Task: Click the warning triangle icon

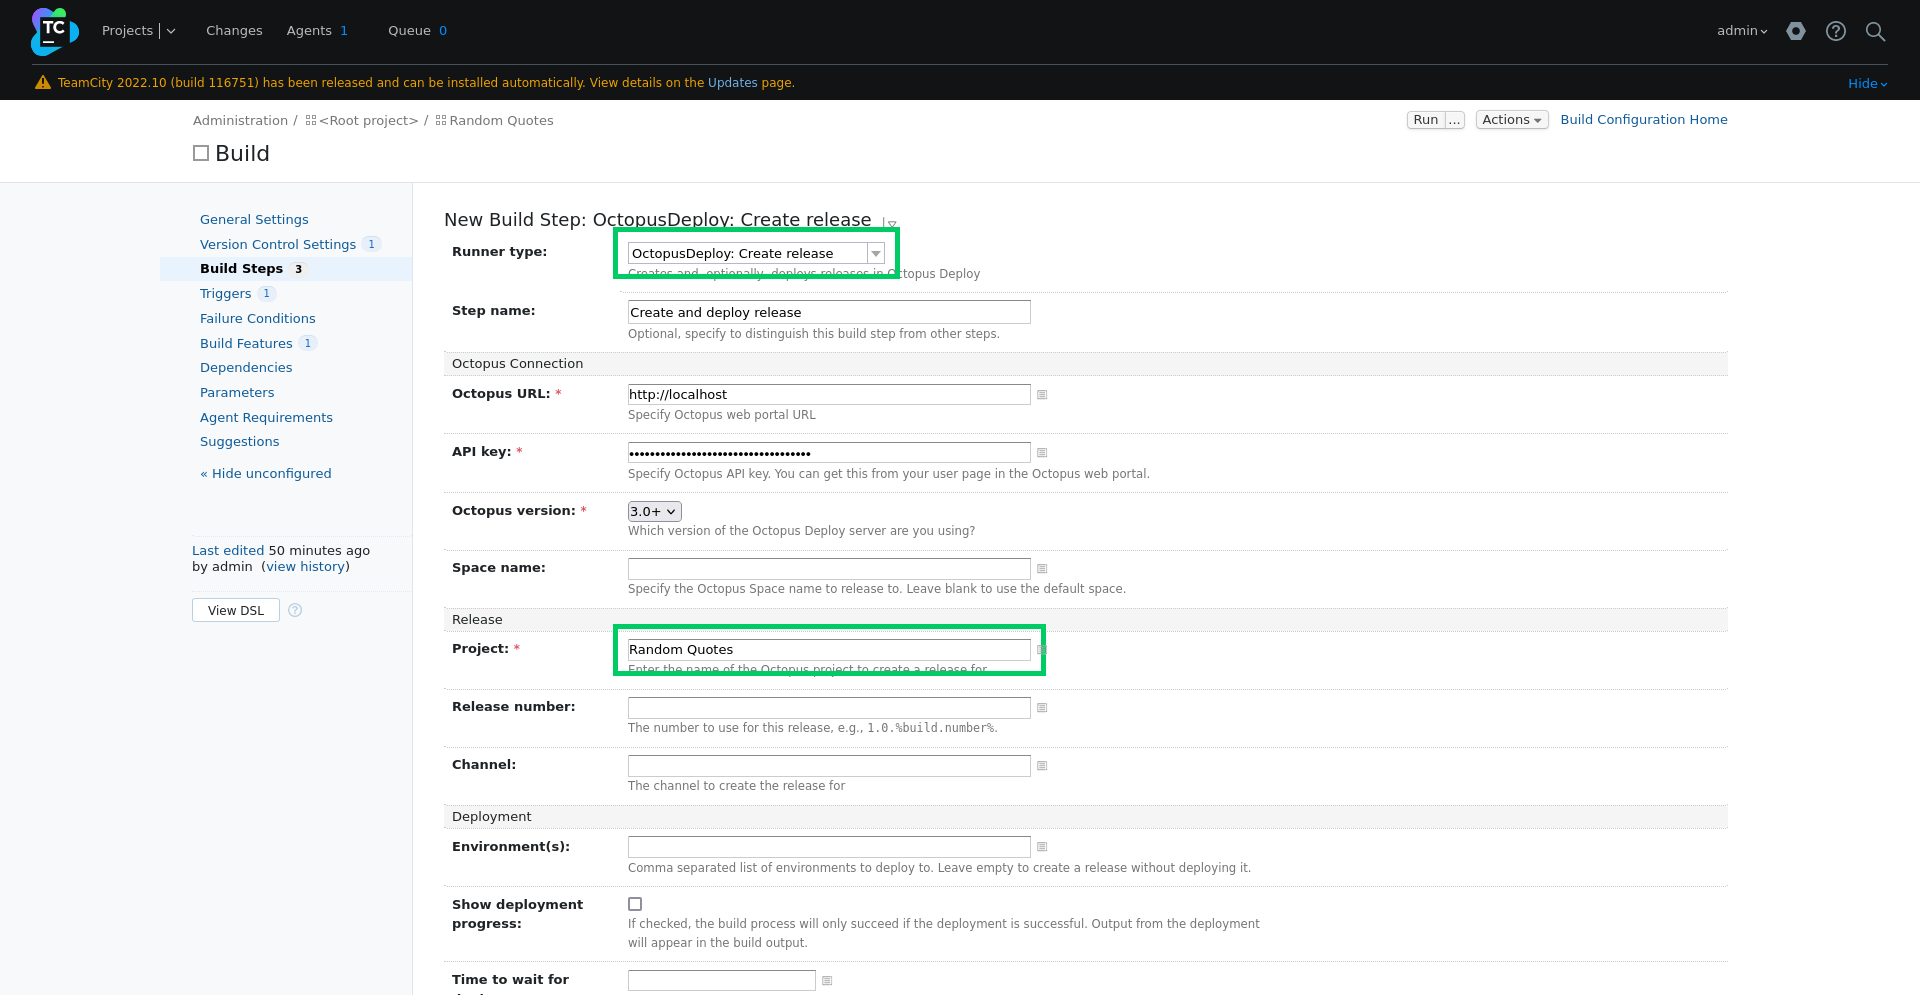Action: click(43, 83)
